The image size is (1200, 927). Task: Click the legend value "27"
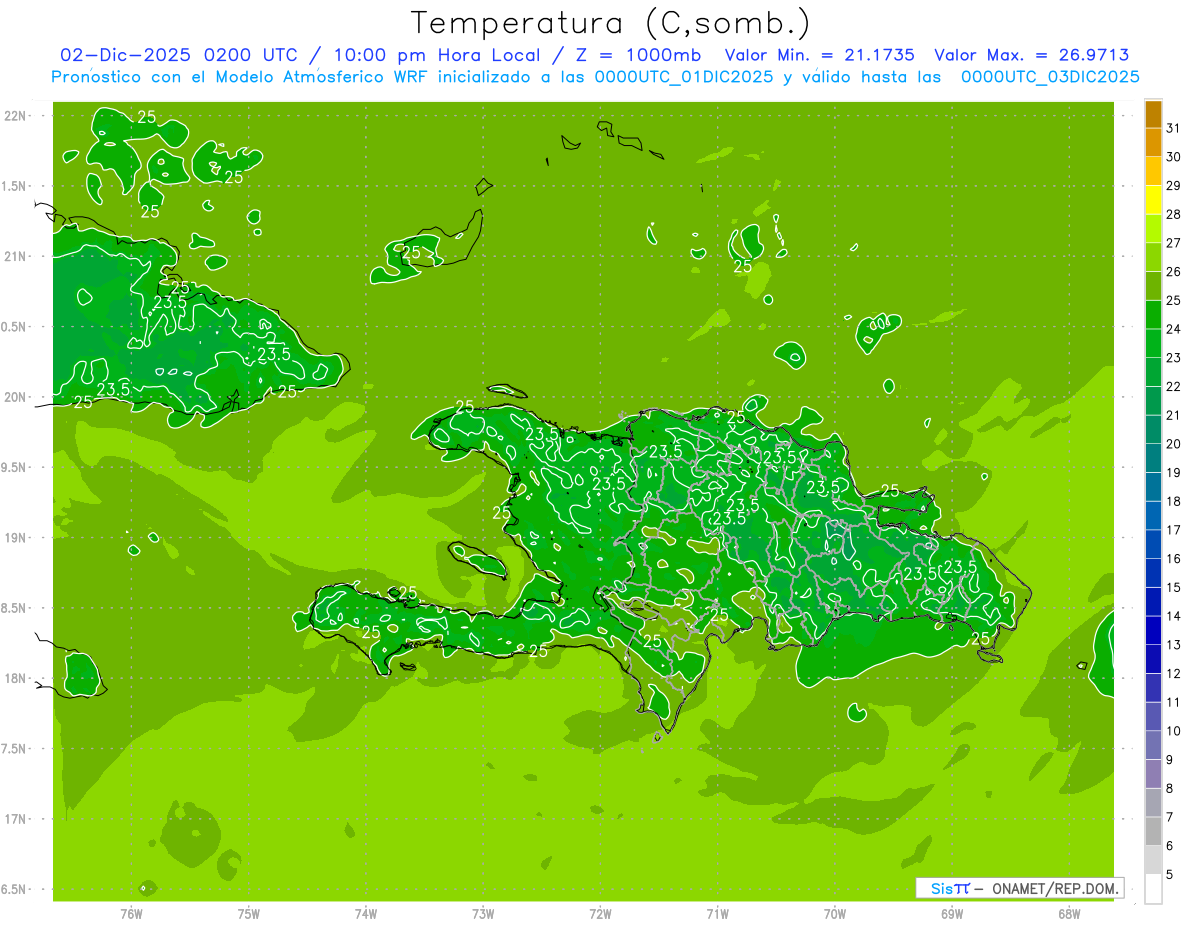(x=1173, y=243)
